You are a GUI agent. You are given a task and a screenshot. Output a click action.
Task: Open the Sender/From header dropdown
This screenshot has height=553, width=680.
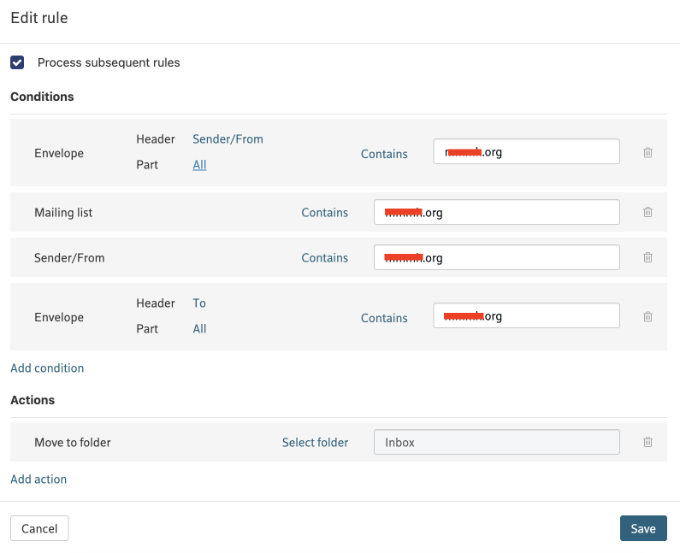(228, 139)
